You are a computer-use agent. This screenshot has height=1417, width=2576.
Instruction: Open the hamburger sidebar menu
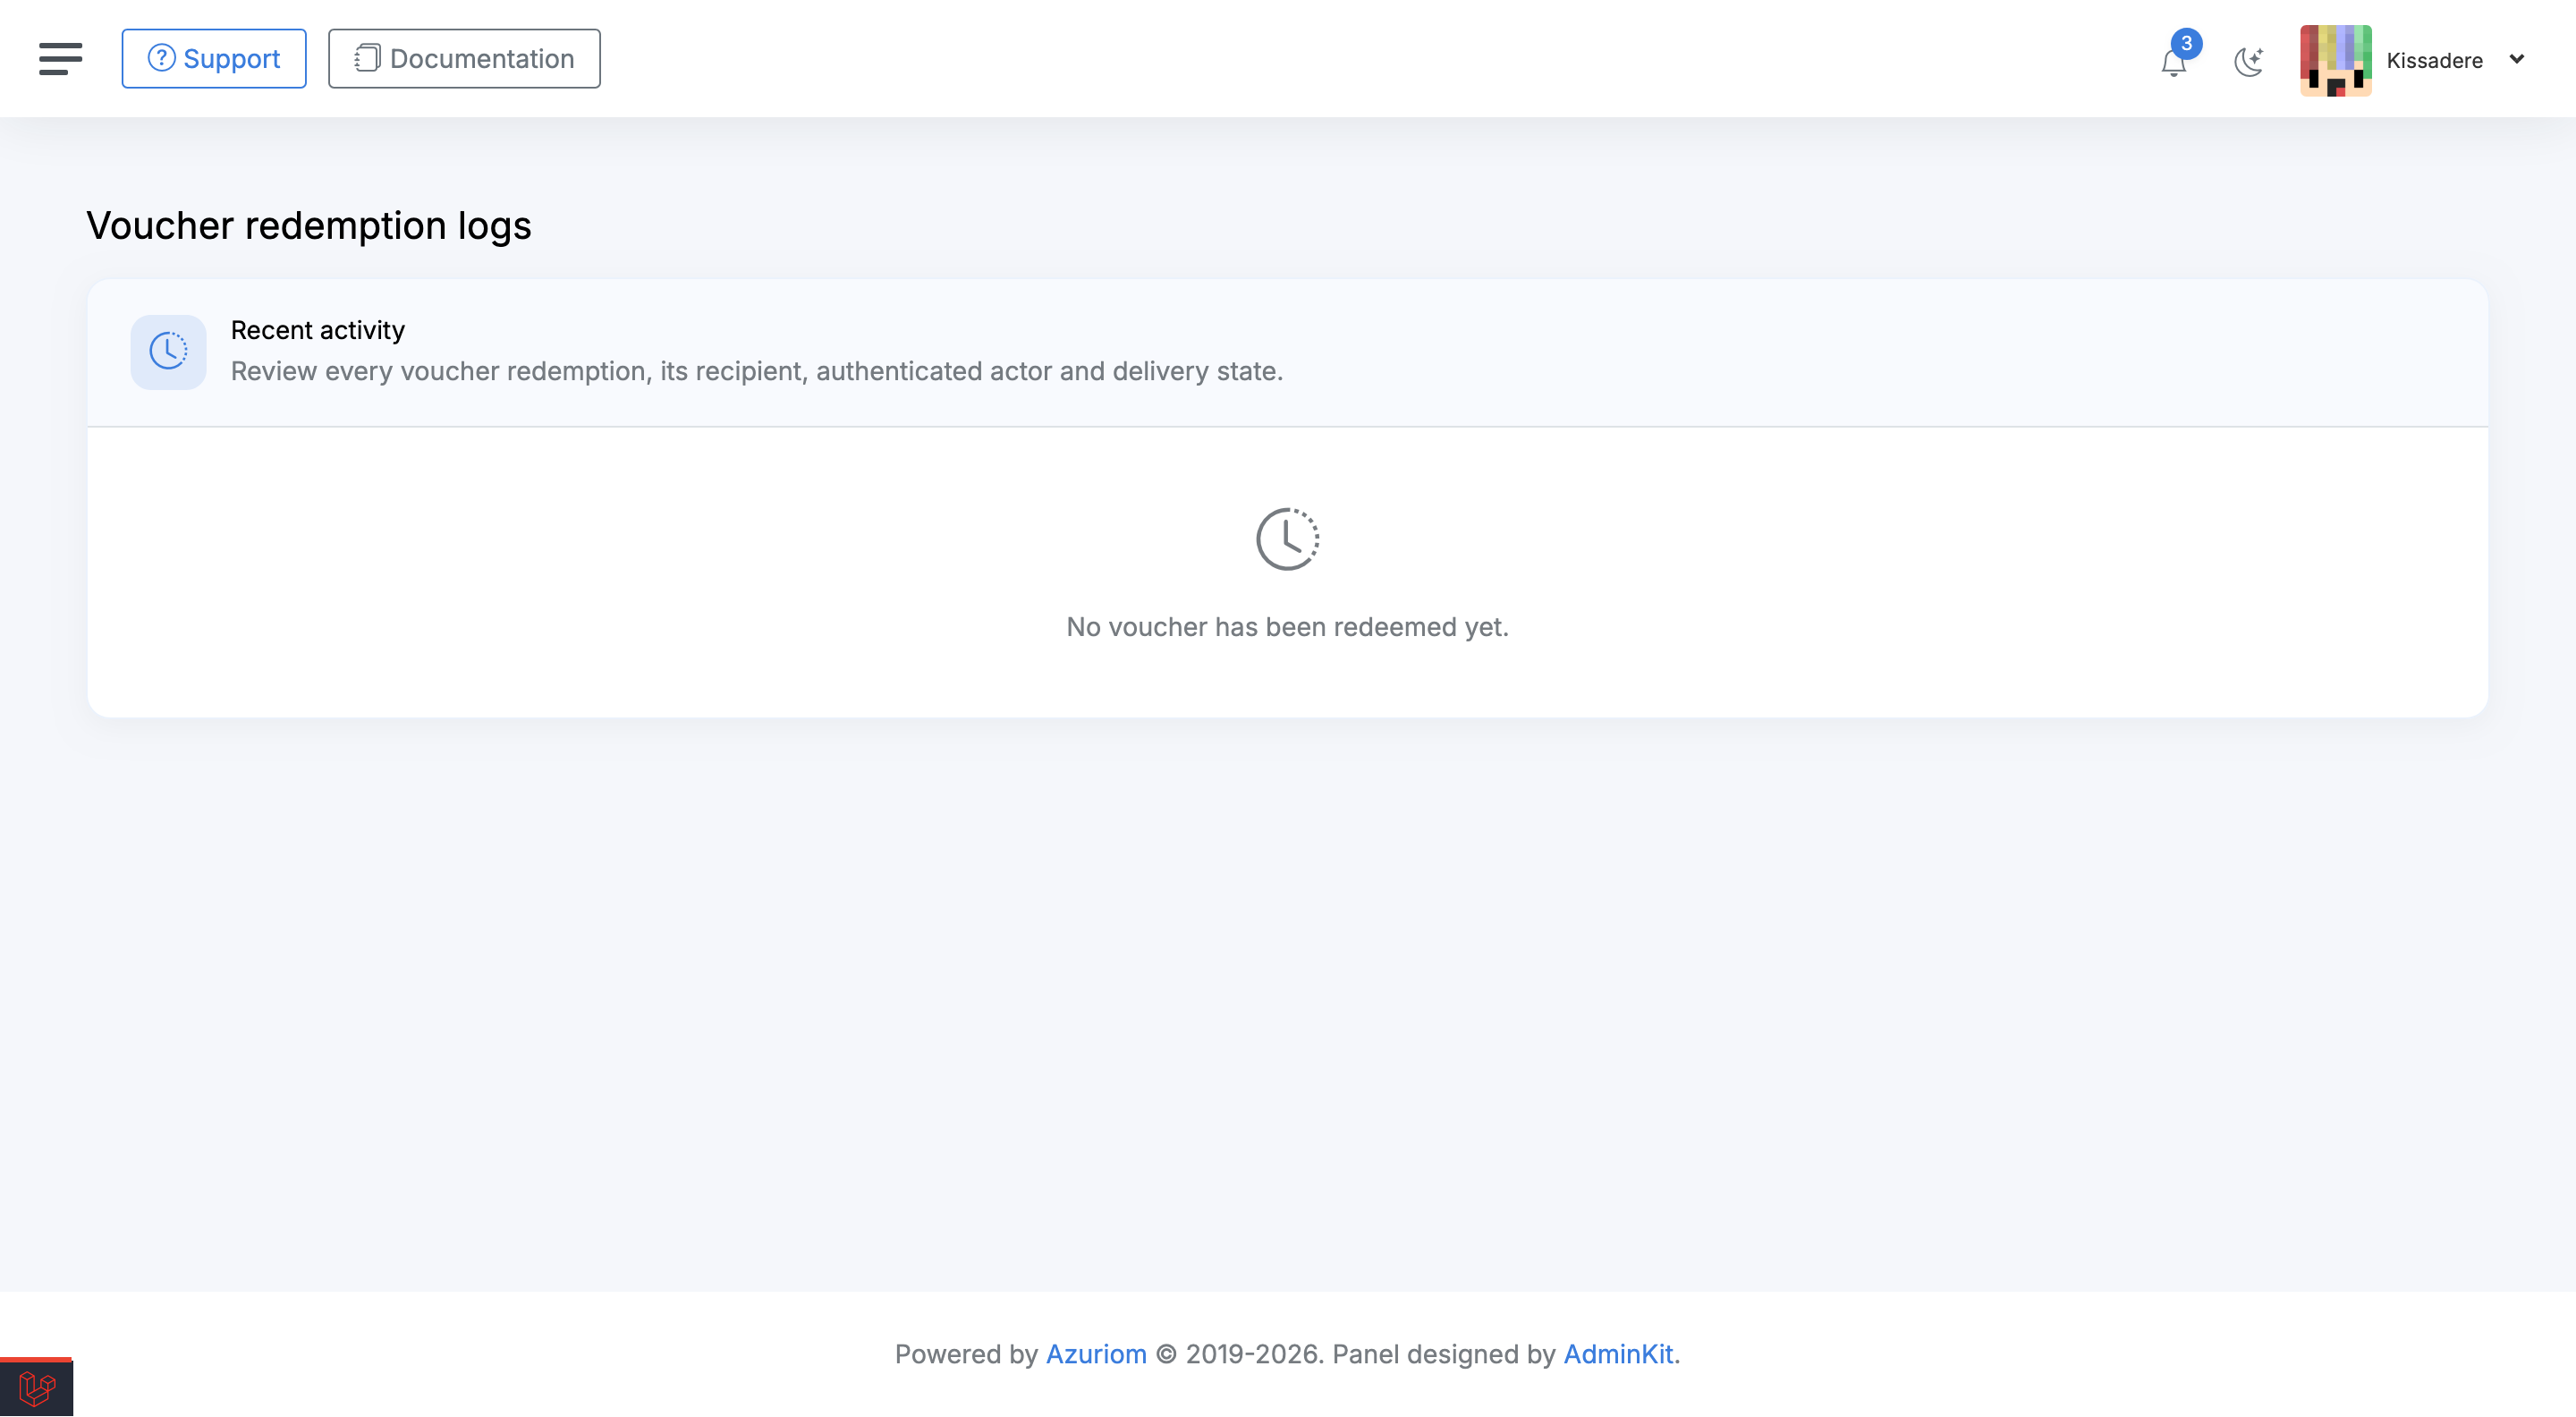(x=60, y=59)
